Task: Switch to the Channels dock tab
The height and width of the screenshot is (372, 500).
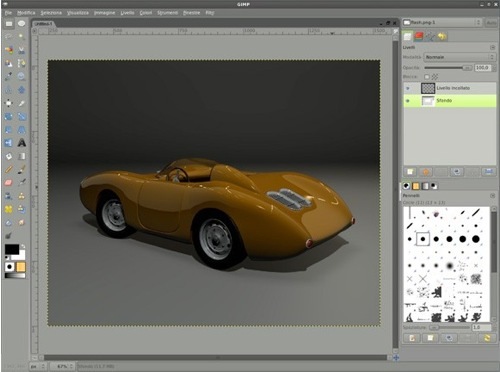Action: (x=419, y=36)
